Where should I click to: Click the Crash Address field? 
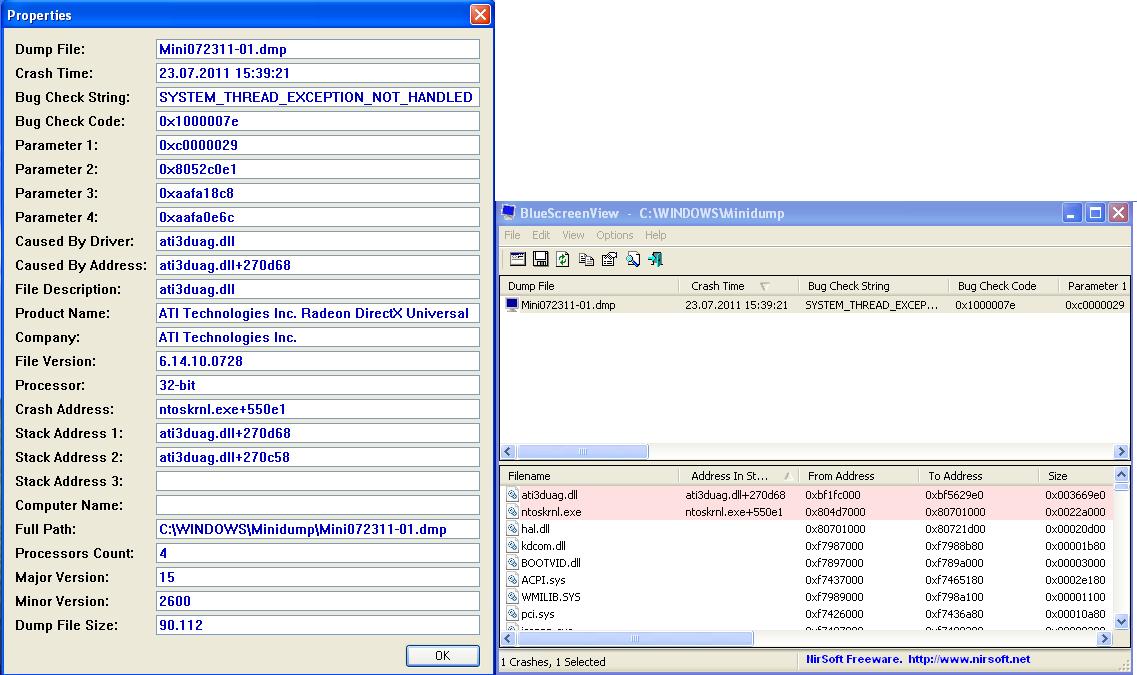click(318, 409)
